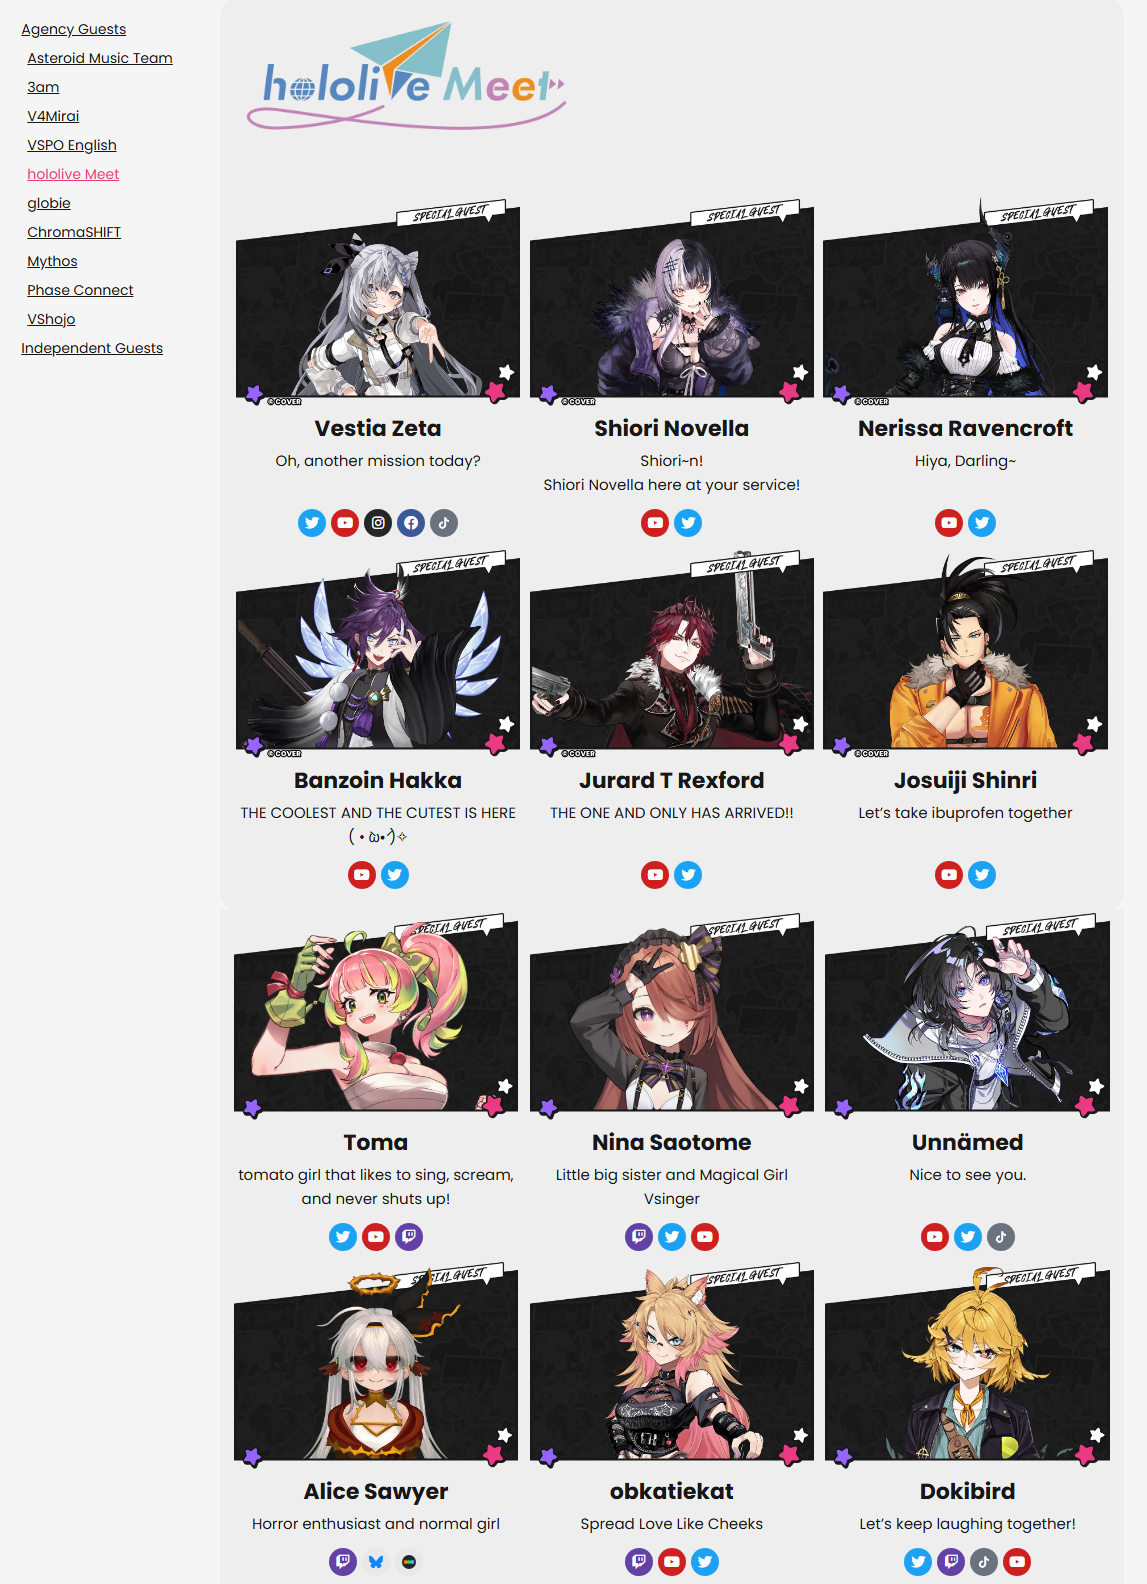Go to Asteroid Music Team section

click(100, 58)
